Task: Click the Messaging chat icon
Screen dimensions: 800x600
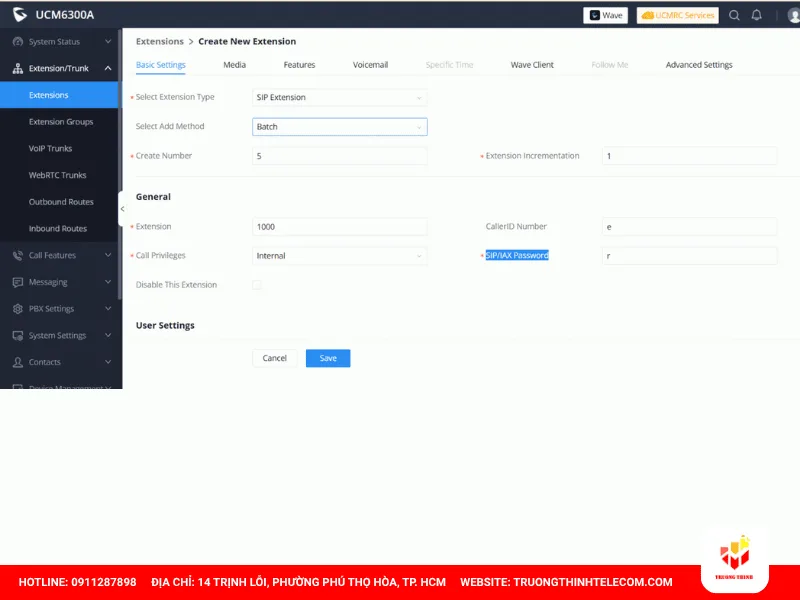Action: [18, 282]
